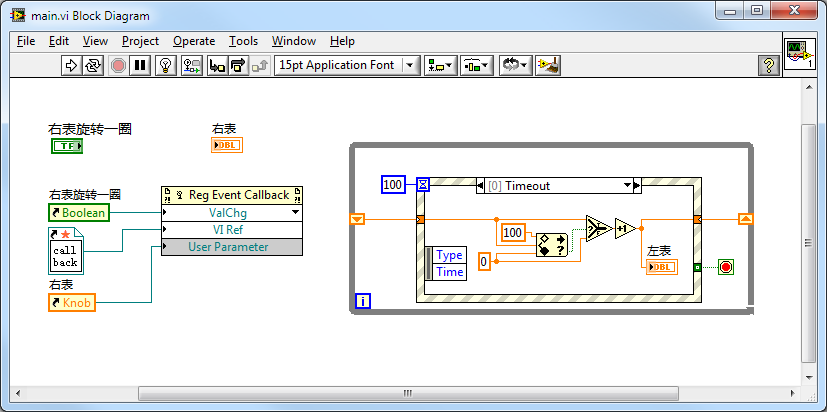Click the Step Over button

coord(238,65)
